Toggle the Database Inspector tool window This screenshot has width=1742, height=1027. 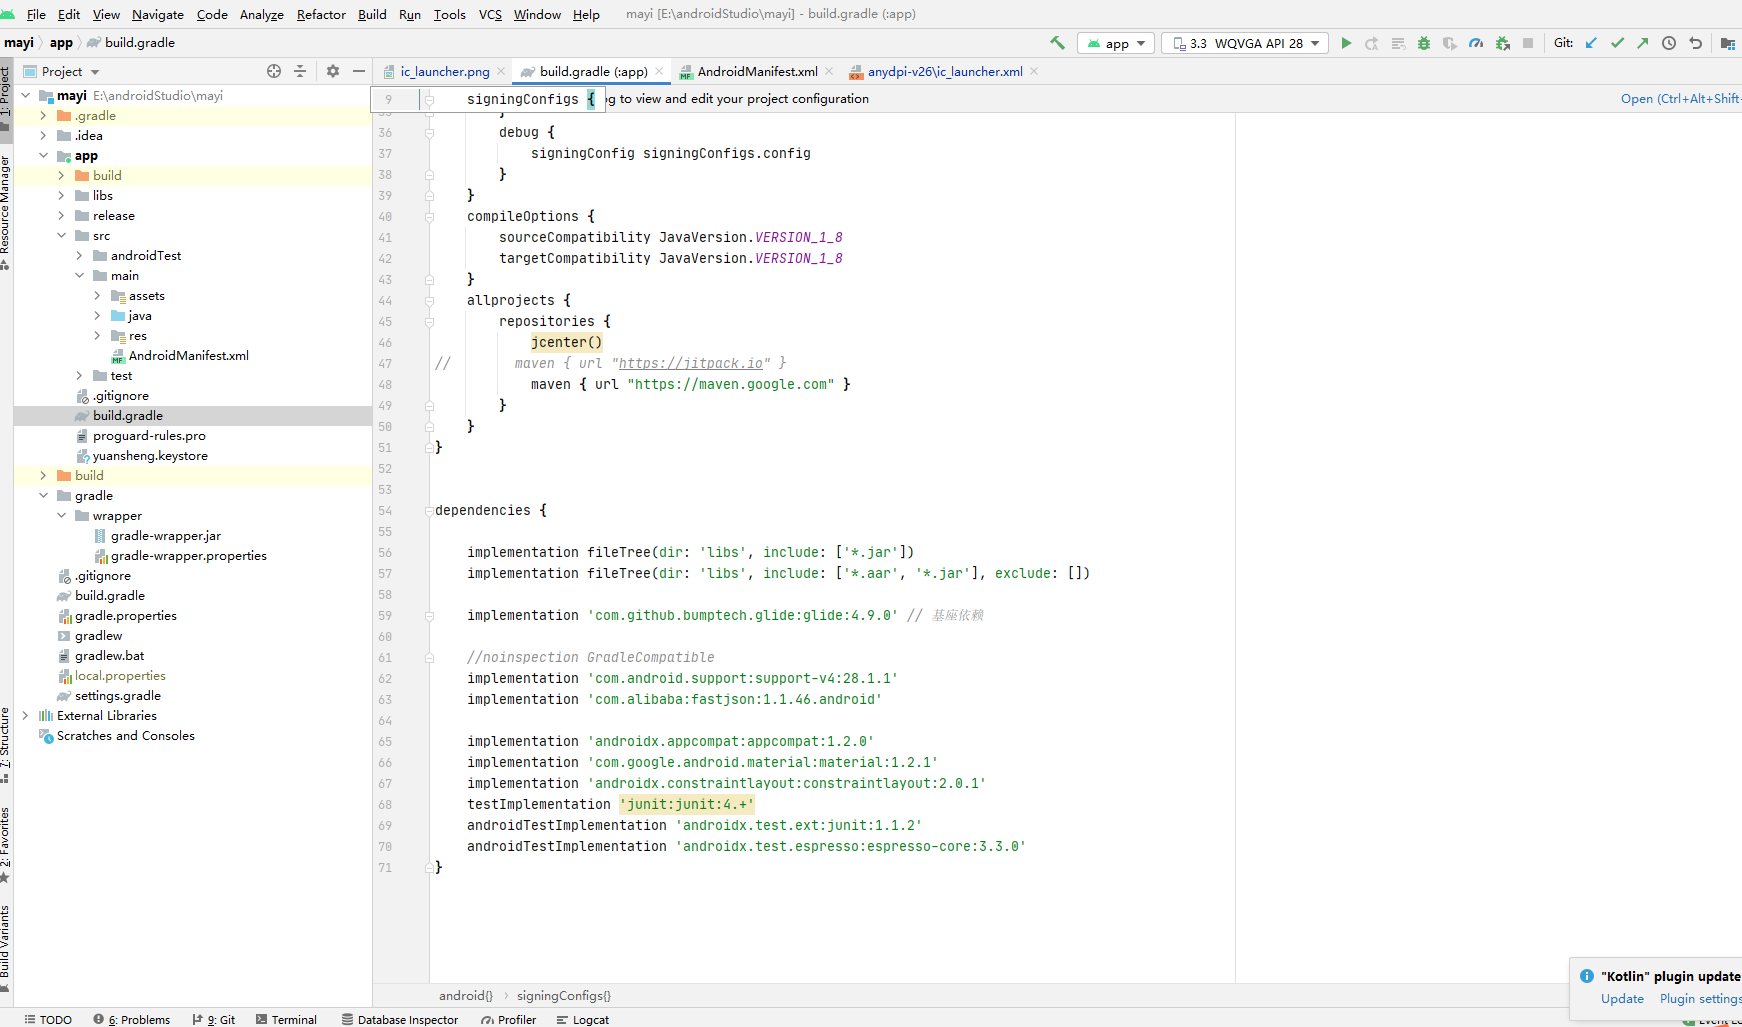tap(400, 1019)
